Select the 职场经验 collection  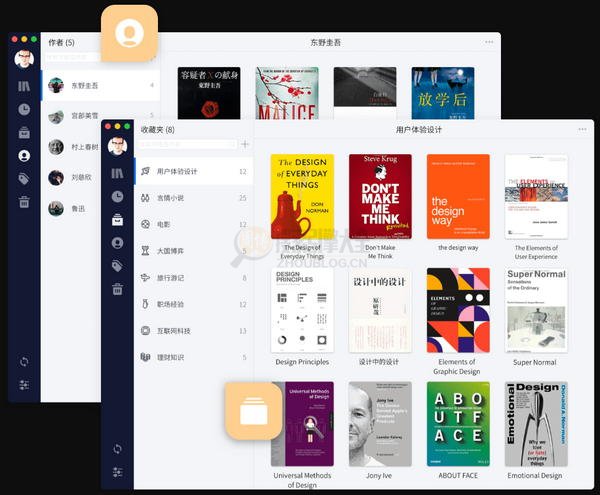194,304
